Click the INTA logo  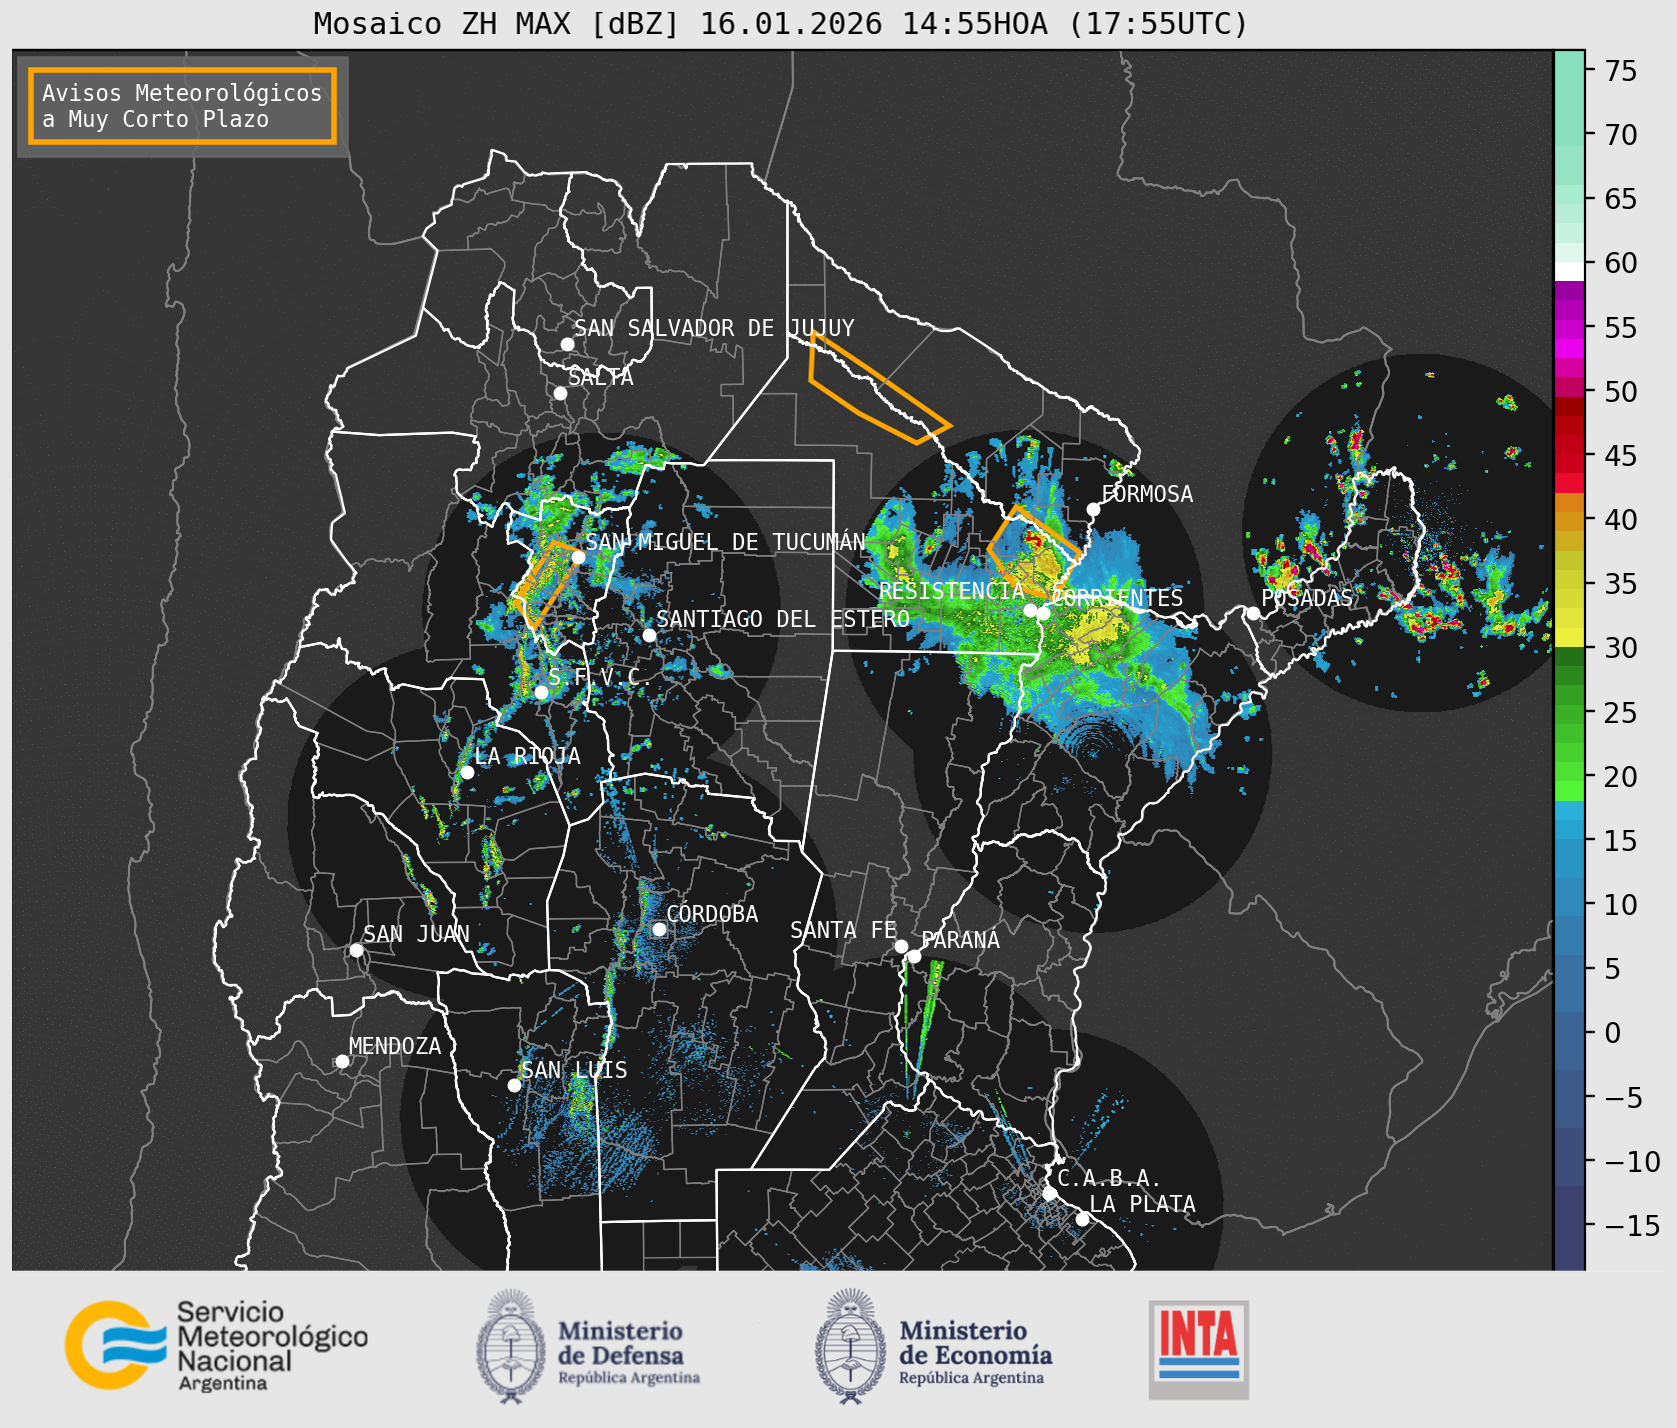(1198, 1349)
